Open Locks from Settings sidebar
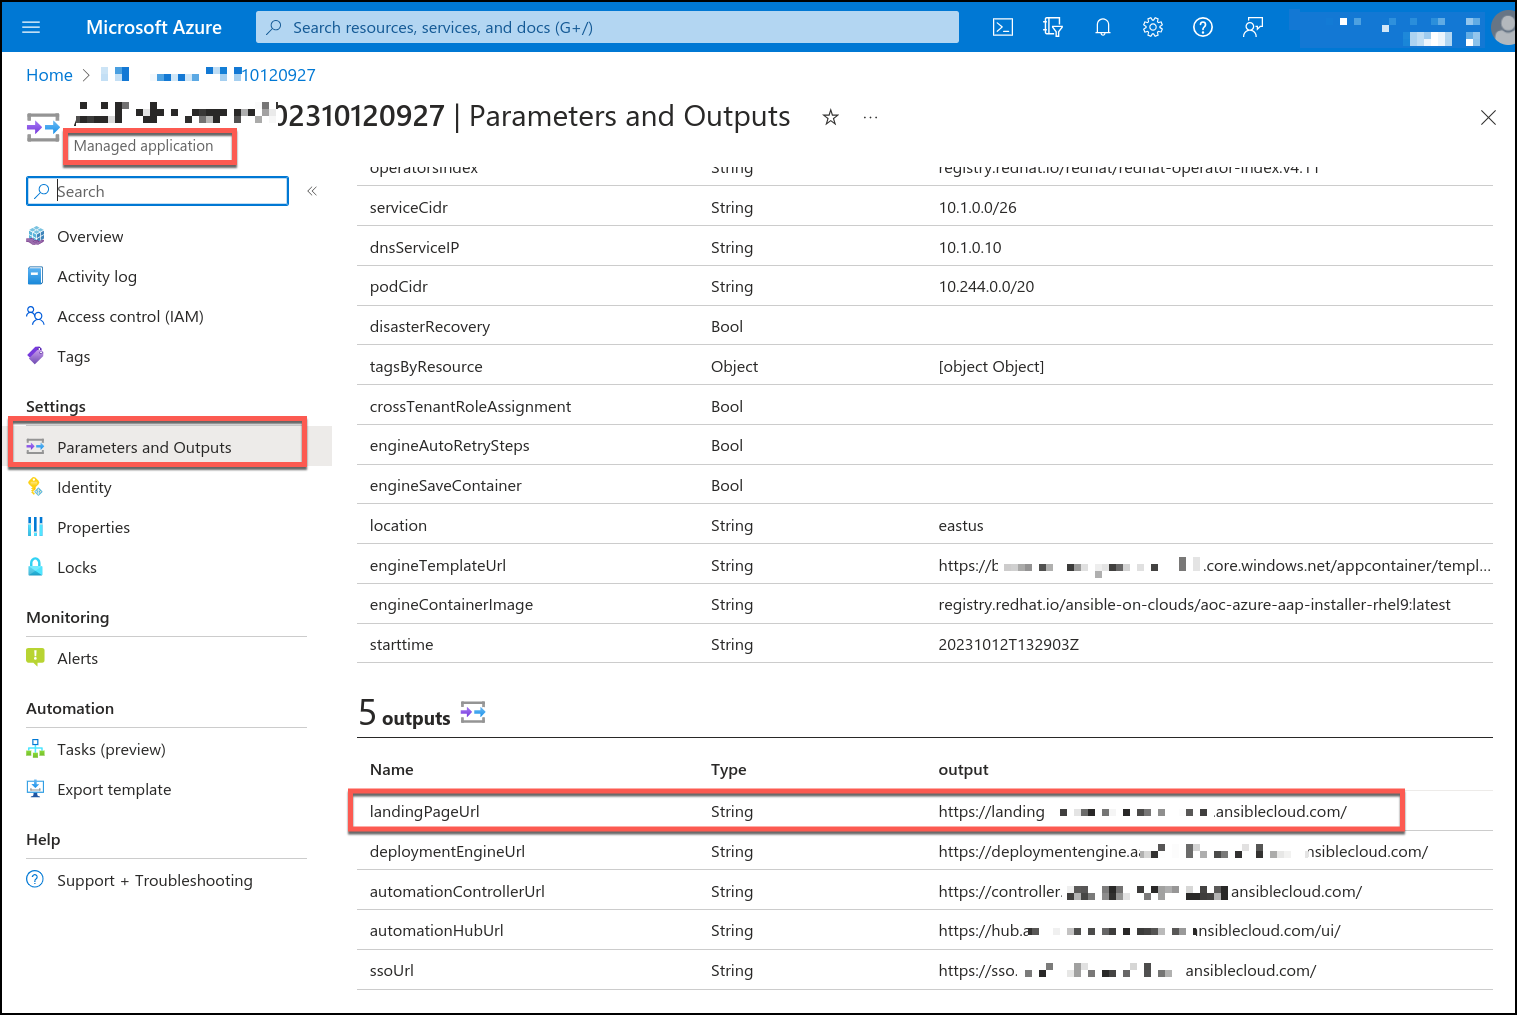Viewport: 1517px width, 1015px height. (x=77, y=567)
